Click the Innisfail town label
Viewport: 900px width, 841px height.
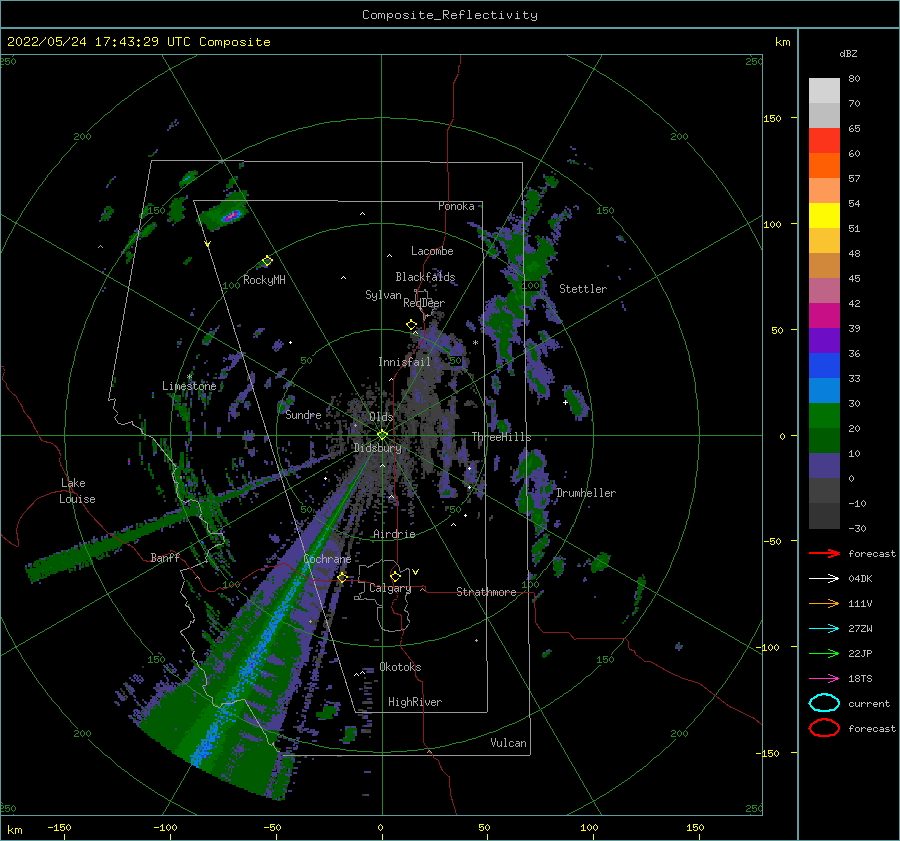tap(404, 362)
